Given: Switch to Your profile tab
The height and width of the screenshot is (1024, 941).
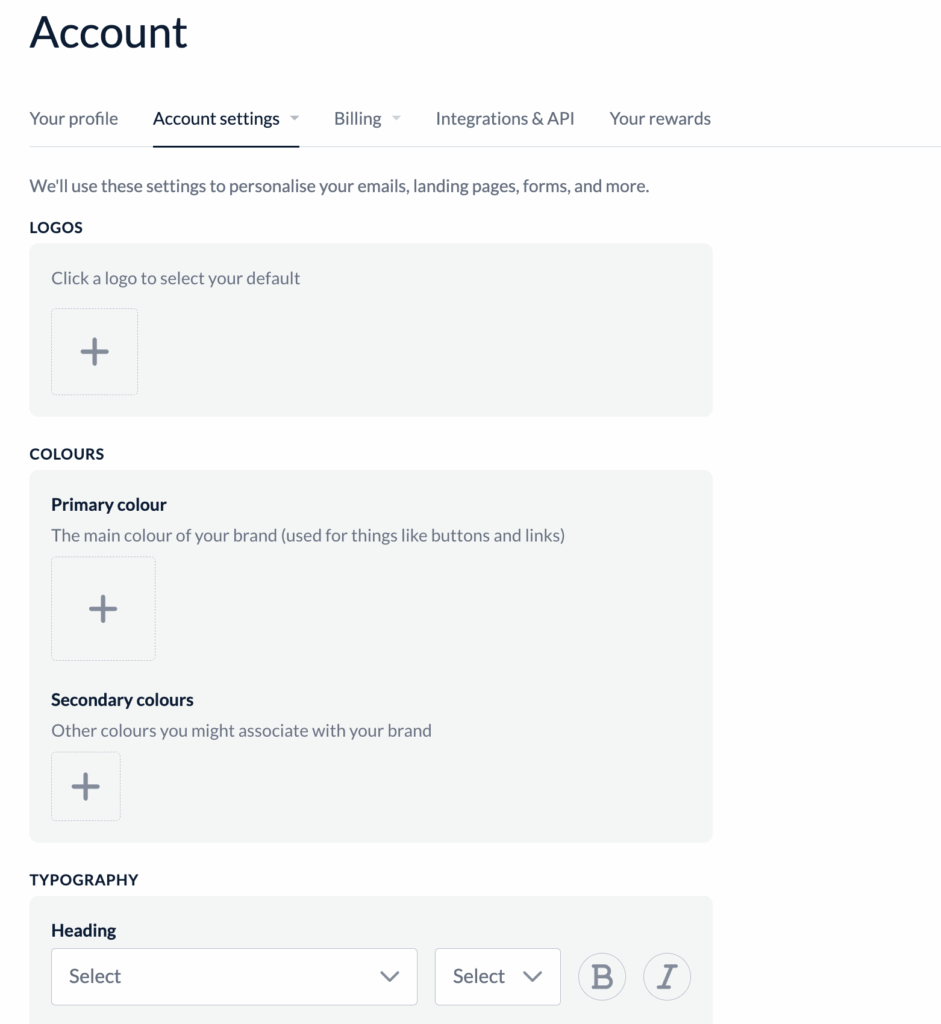Looking at the screenshot, I should coord(74,118).
